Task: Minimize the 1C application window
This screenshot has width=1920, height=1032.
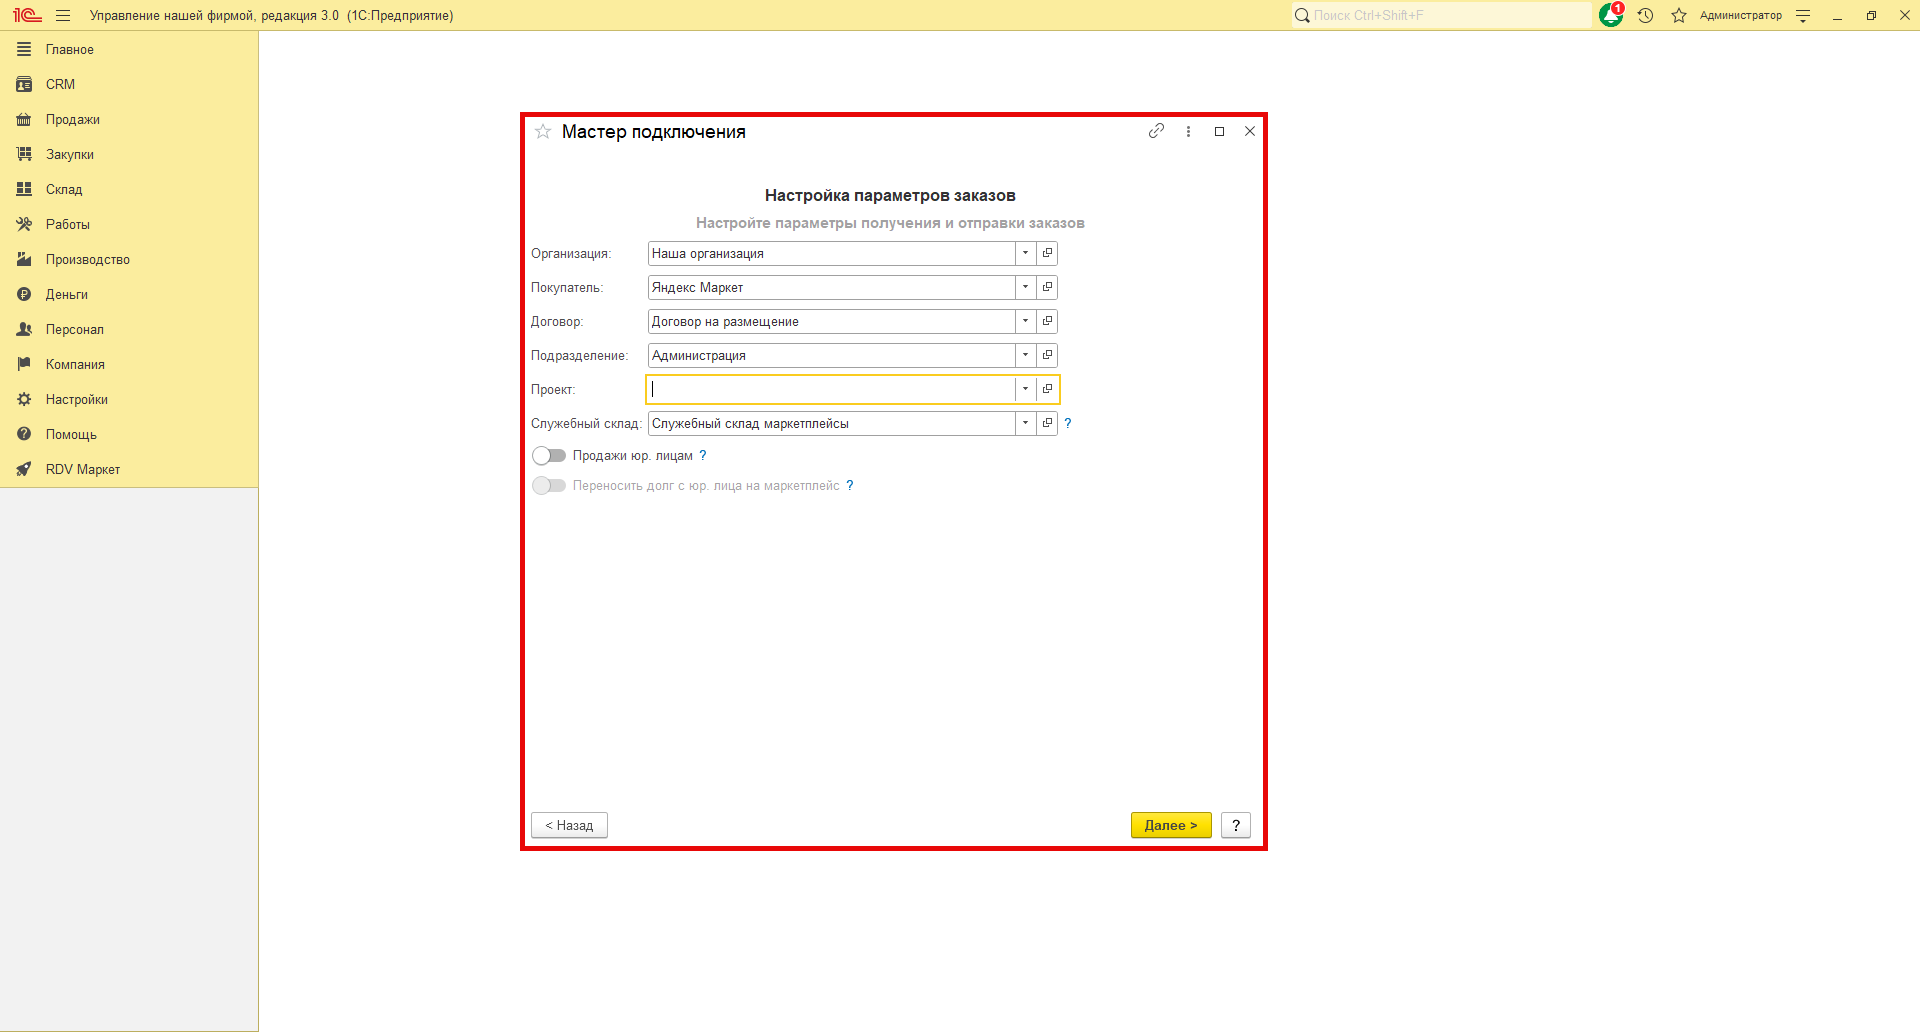Action: coord(1837,15)
